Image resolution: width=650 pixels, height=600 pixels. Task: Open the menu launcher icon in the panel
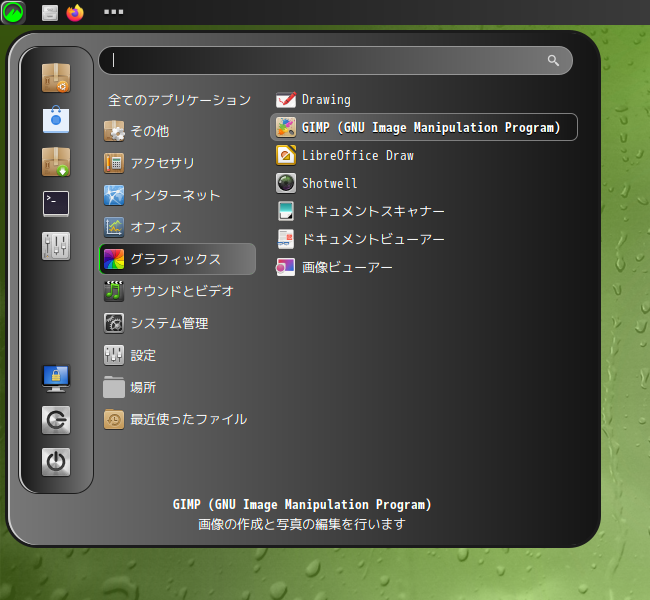13,12
